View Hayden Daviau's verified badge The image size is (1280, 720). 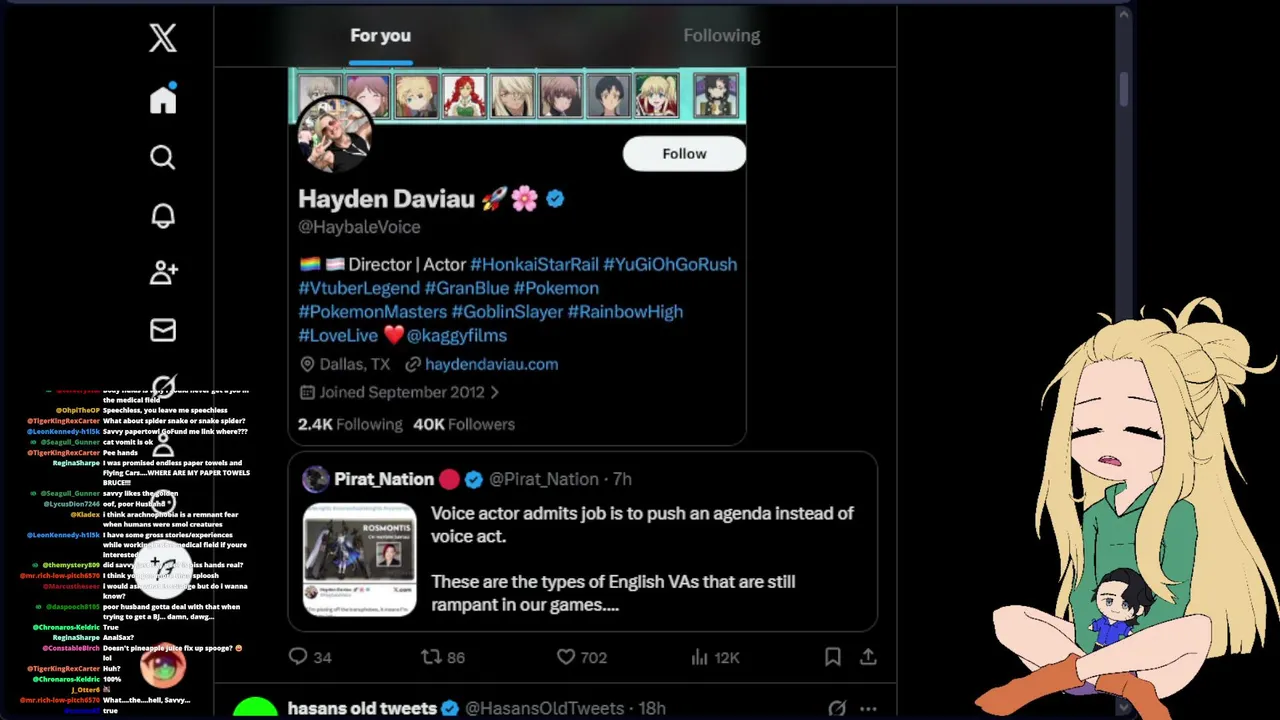(x=555, y=199)
